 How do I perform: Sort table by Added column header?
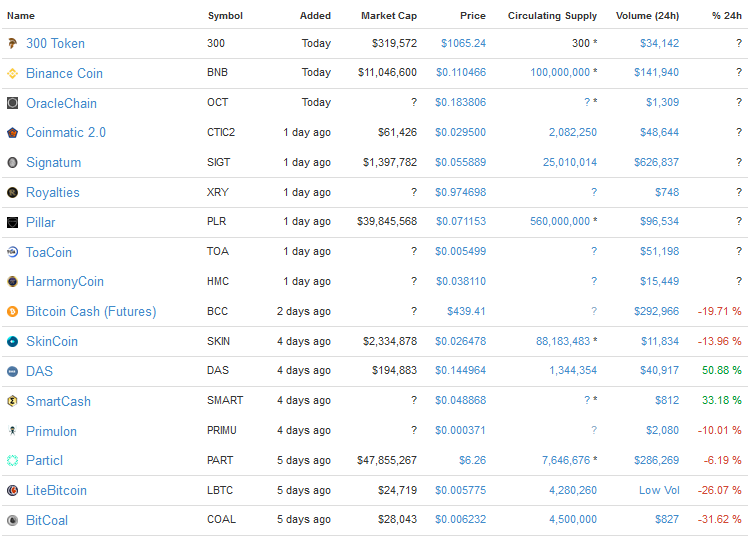[315, 16]
